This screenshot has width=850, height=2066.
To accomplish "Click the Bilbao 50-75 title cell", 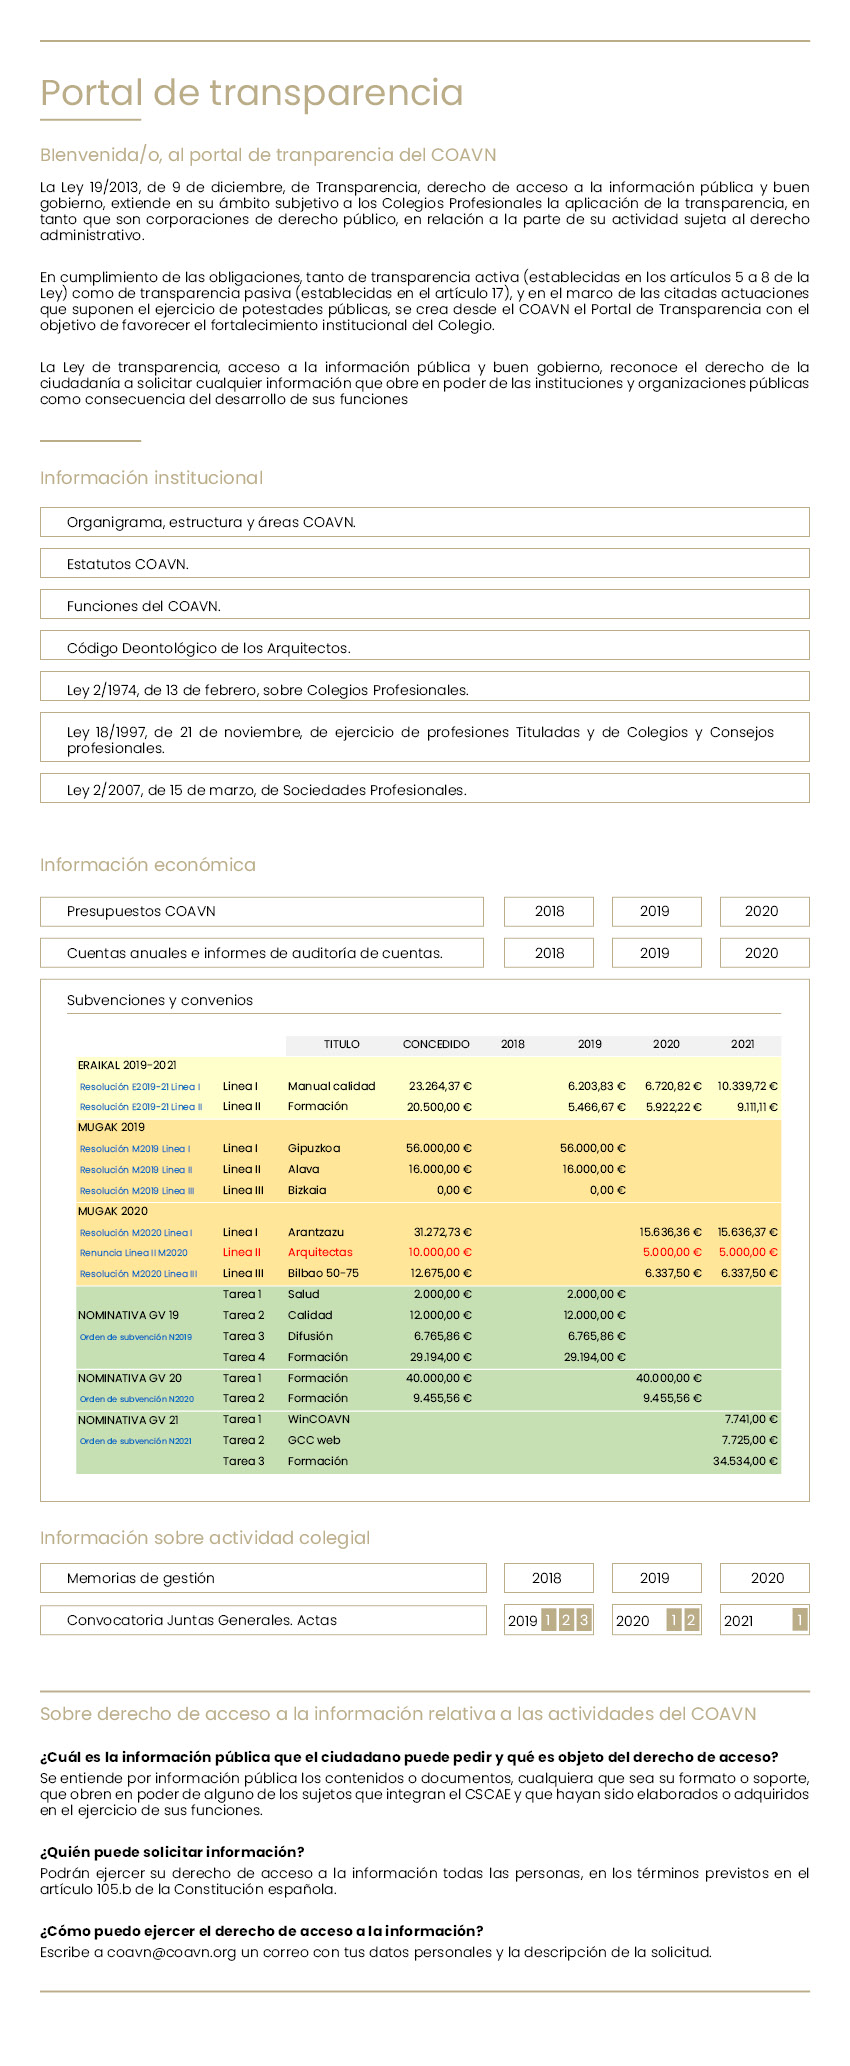I will [x=323, y=1273].
